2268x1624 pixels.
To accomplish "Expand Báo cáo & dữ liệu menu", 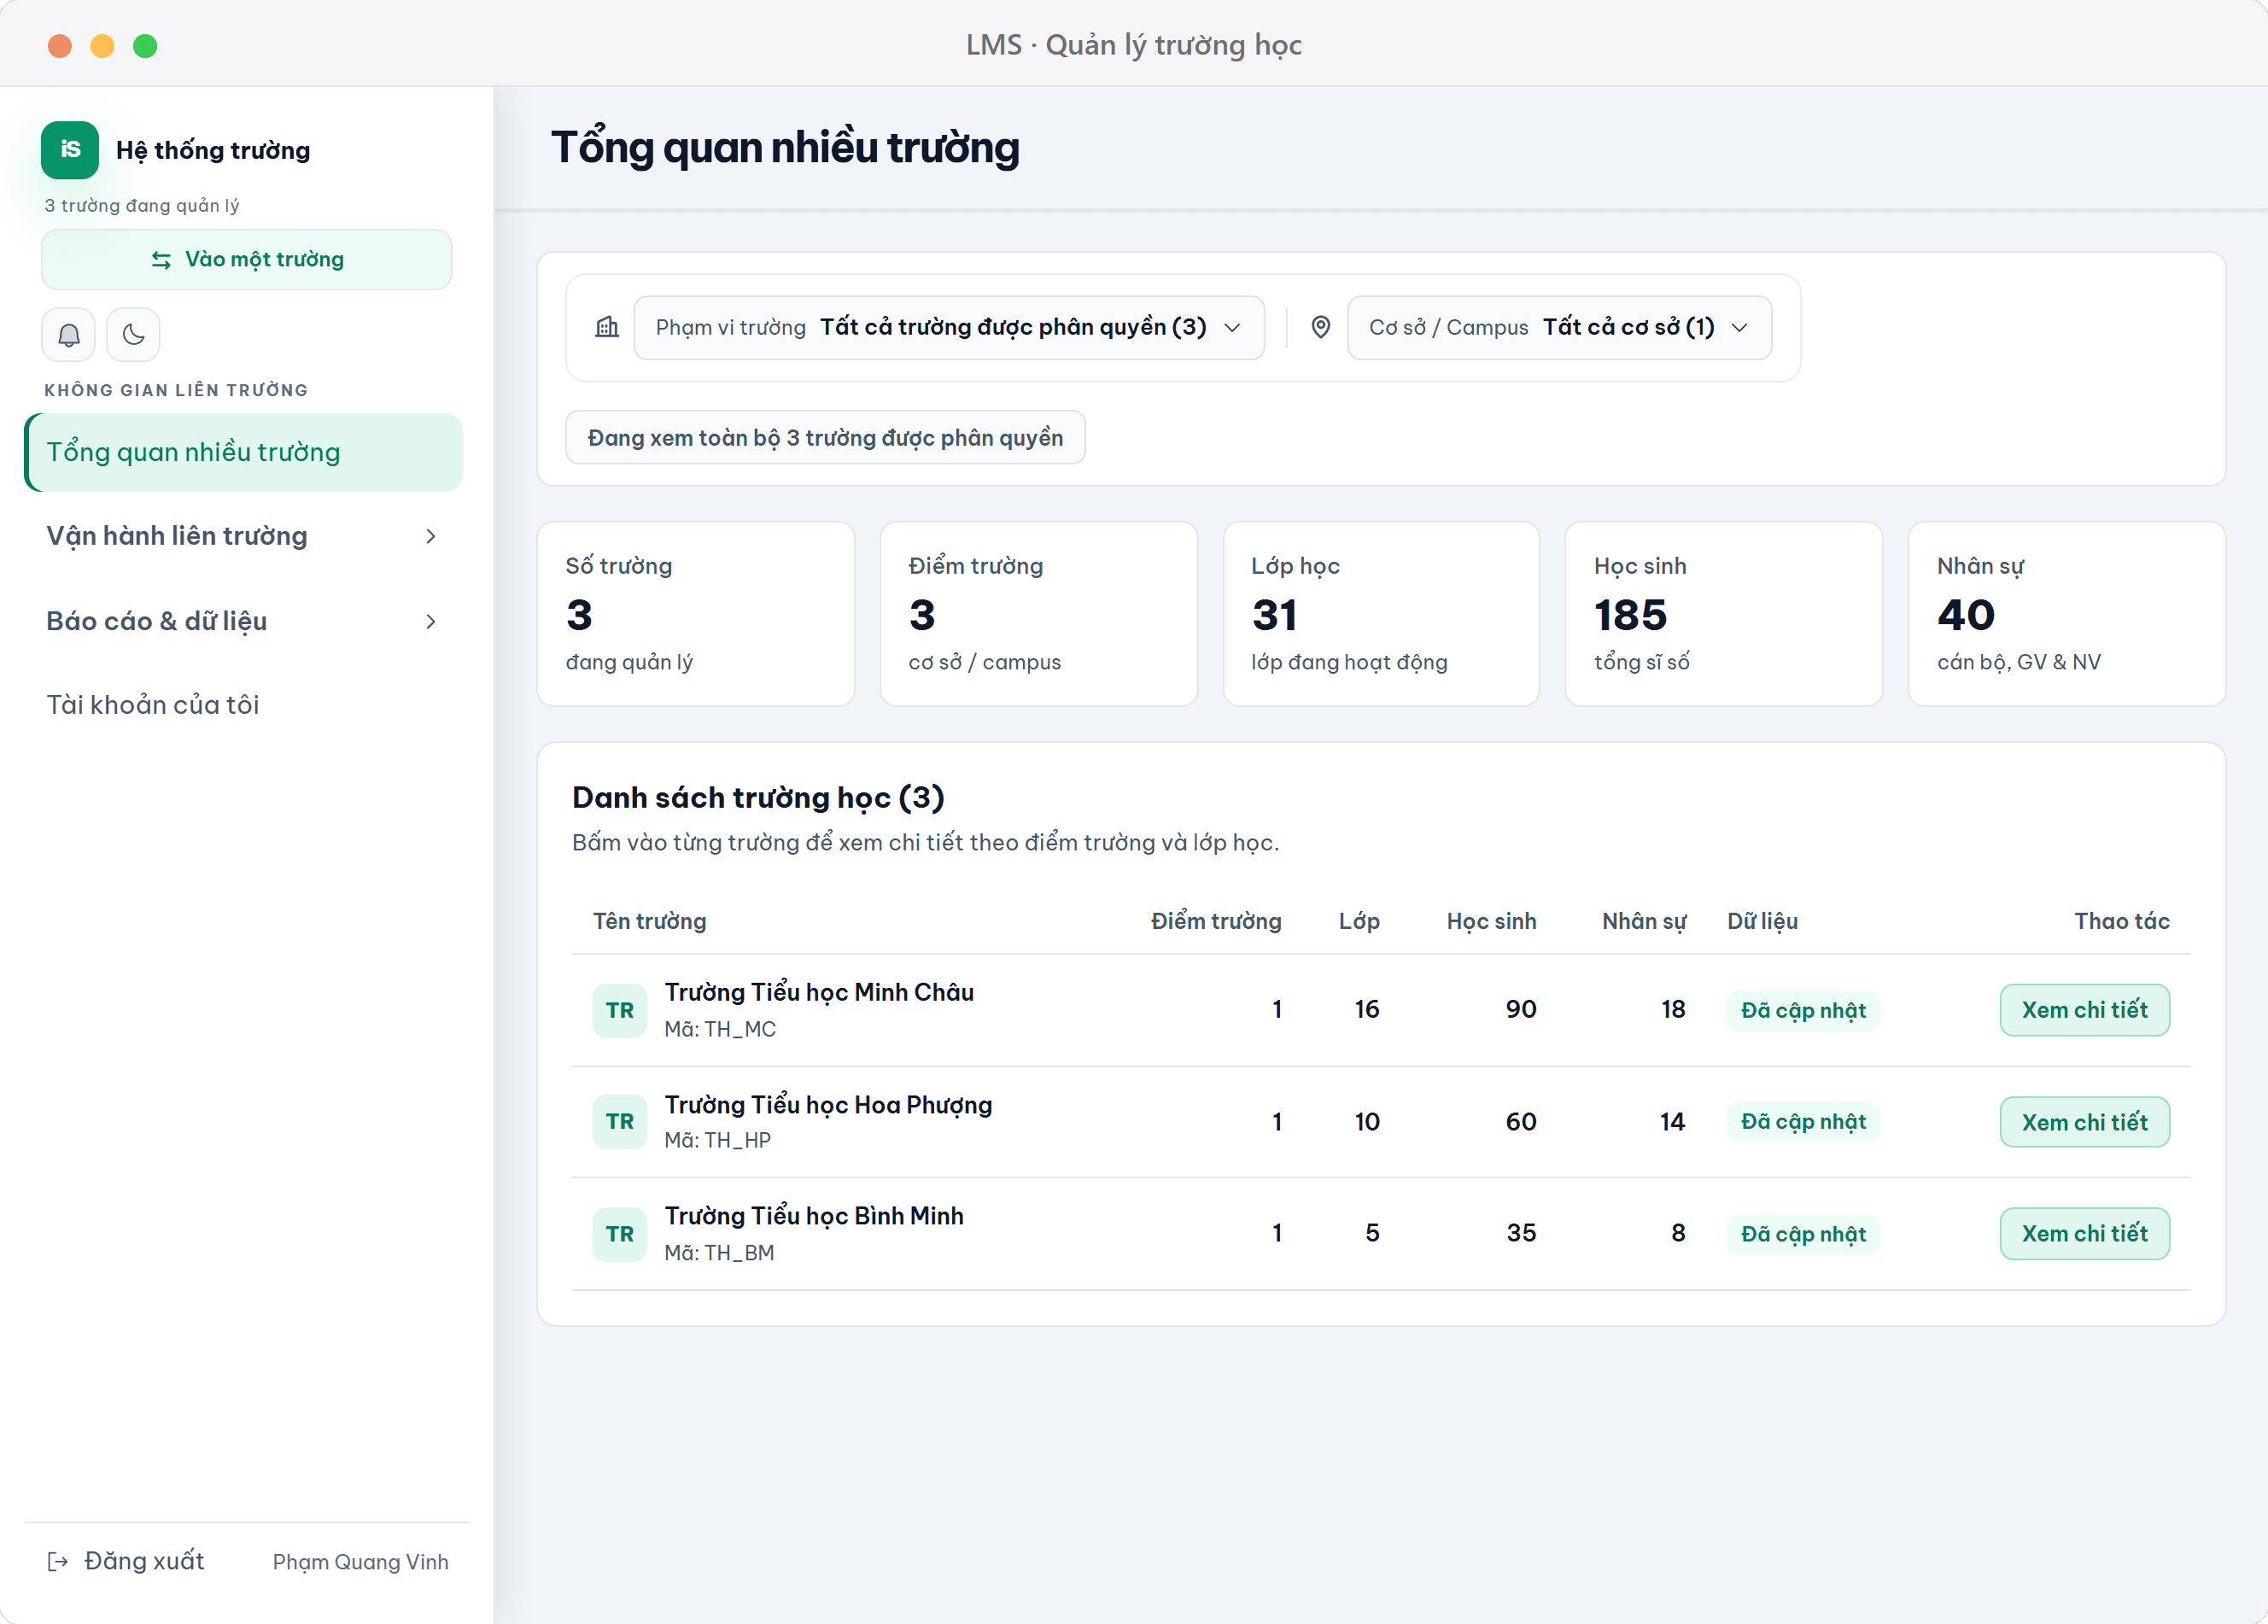I will (243, 621).
